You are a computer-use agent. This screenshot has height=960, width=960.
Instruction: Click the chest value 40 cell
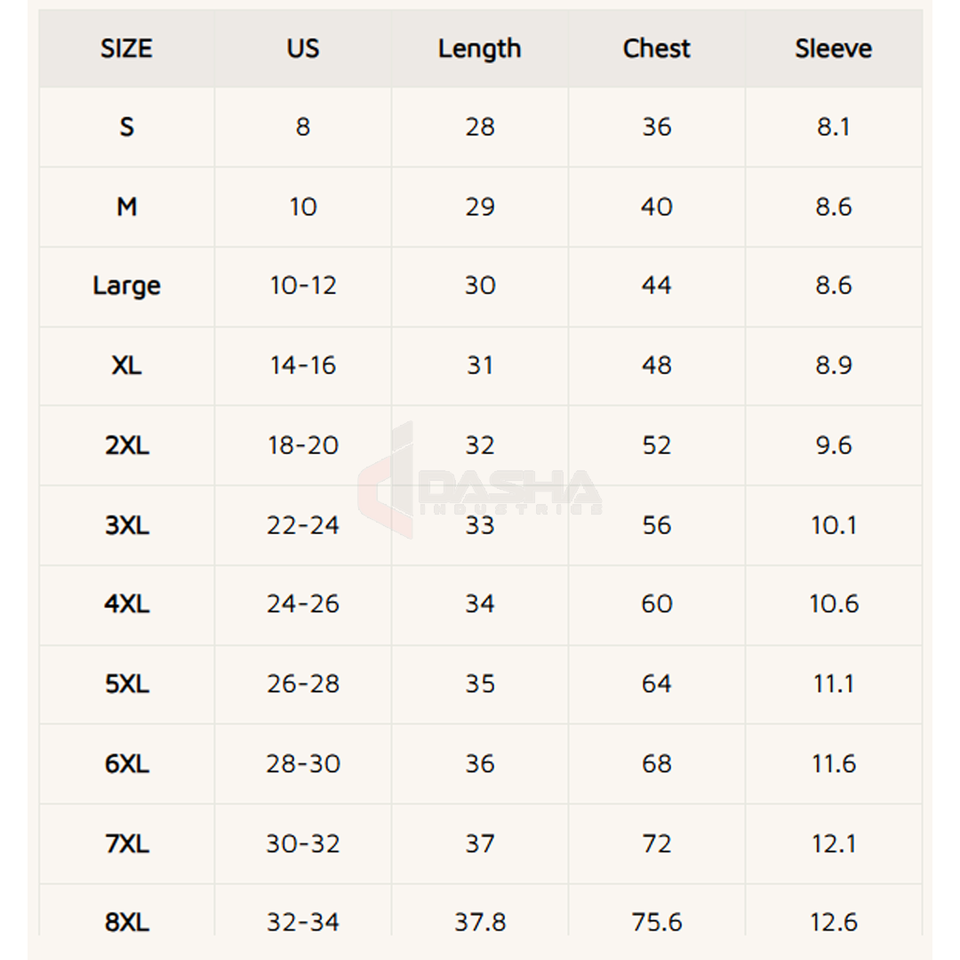click(x=657, y=207)
